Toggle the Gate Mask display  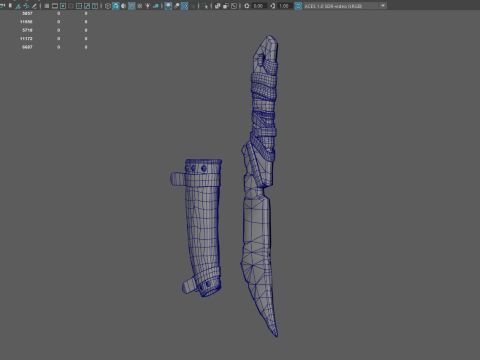(71, 6)
